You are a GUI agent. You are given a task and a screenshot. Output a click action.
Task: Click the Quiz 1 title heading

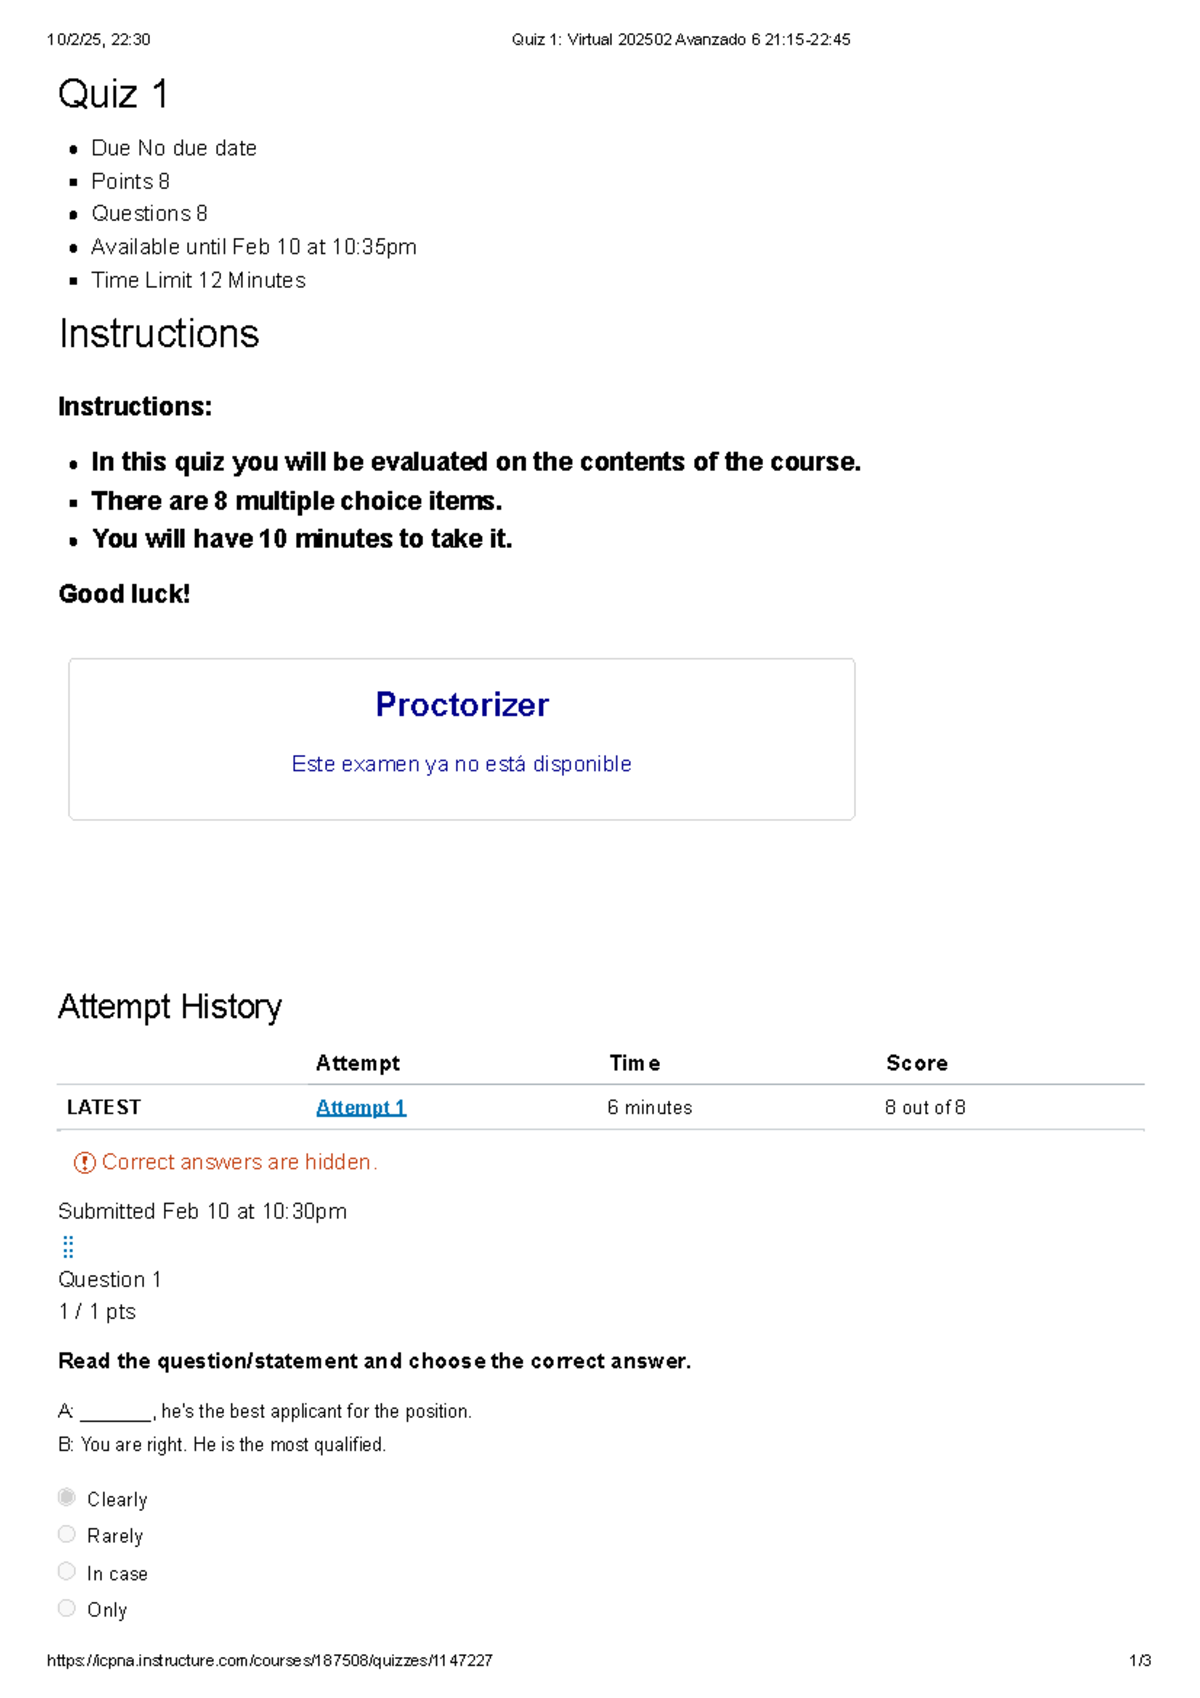113,94
